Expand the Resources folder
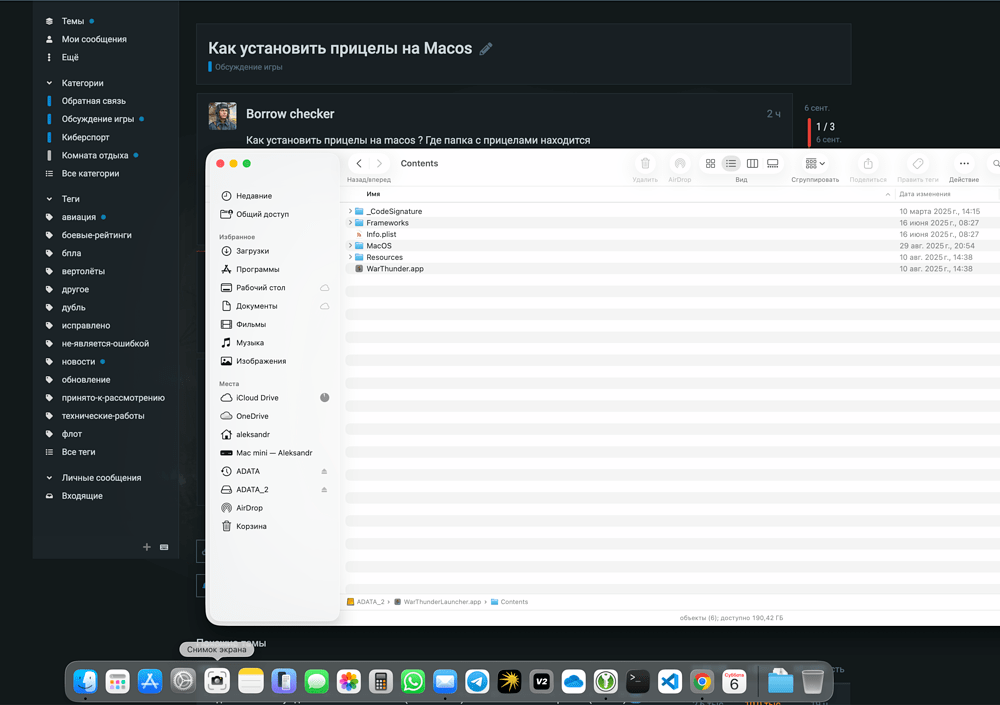The height and width of the screenshot is (705, 1000). 350,257
